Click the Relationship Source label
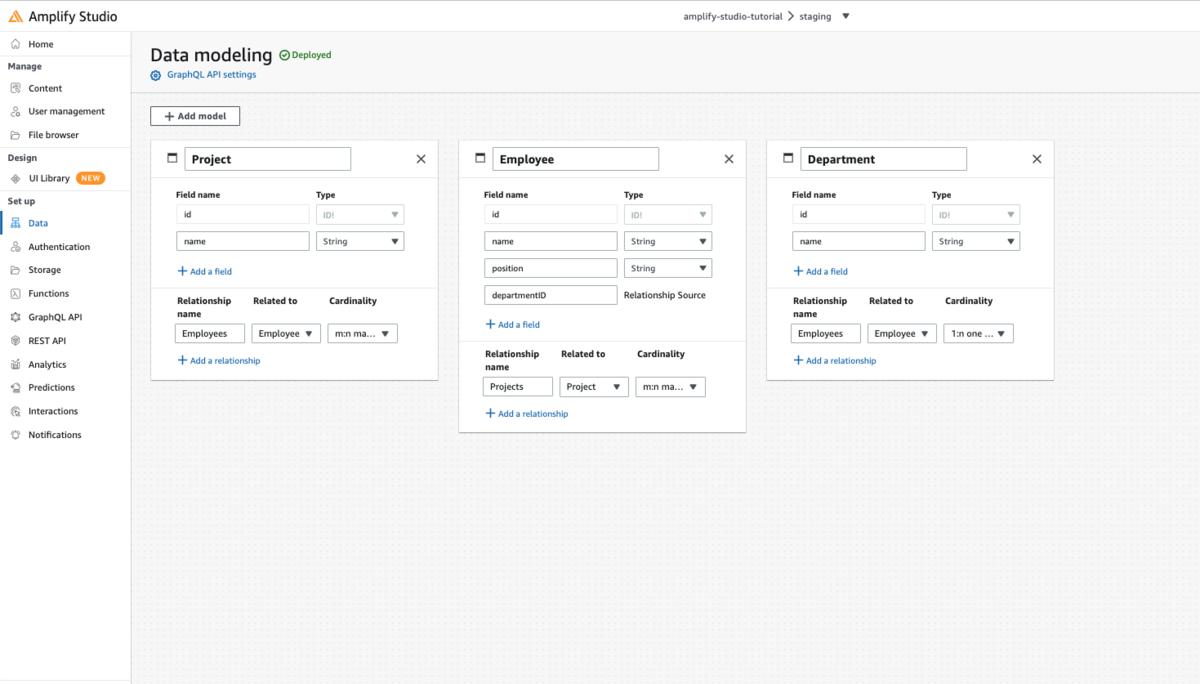This screenshot has height=684, width=1200. click(665, 295)
